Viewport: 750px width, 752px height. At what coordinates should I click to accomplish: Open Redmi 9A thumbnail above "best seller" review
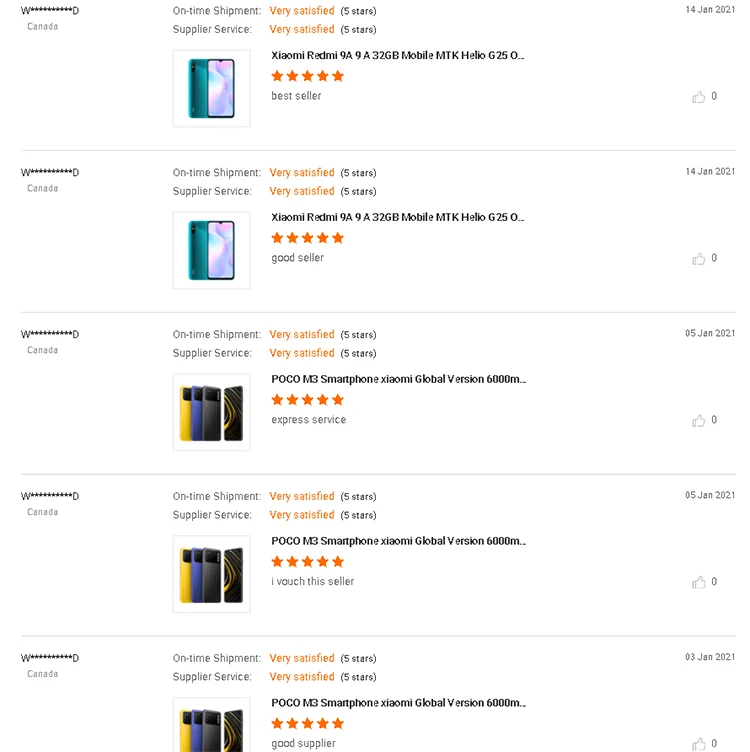click(x=211, y=89)
